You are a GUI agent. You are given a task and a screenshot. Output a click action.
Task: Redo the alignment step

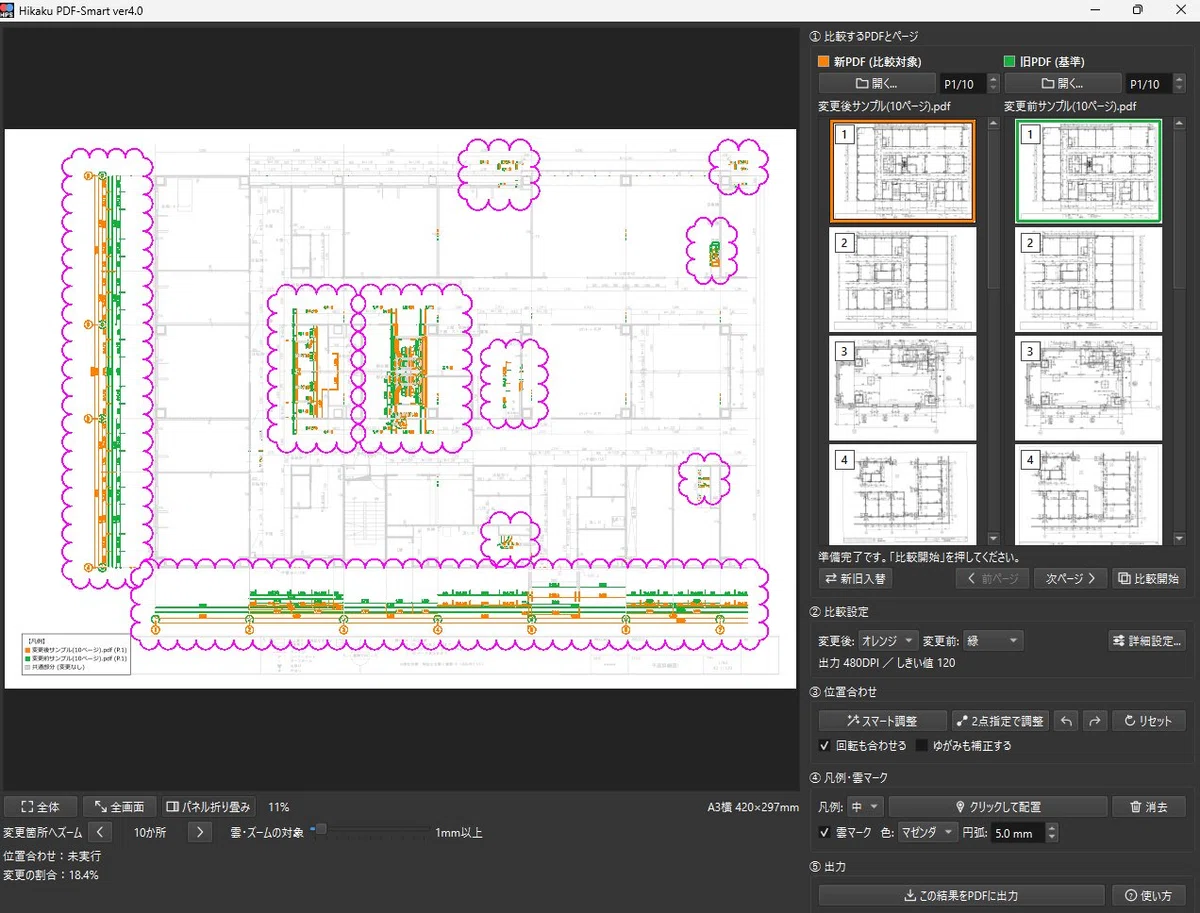coord(1095,721)
